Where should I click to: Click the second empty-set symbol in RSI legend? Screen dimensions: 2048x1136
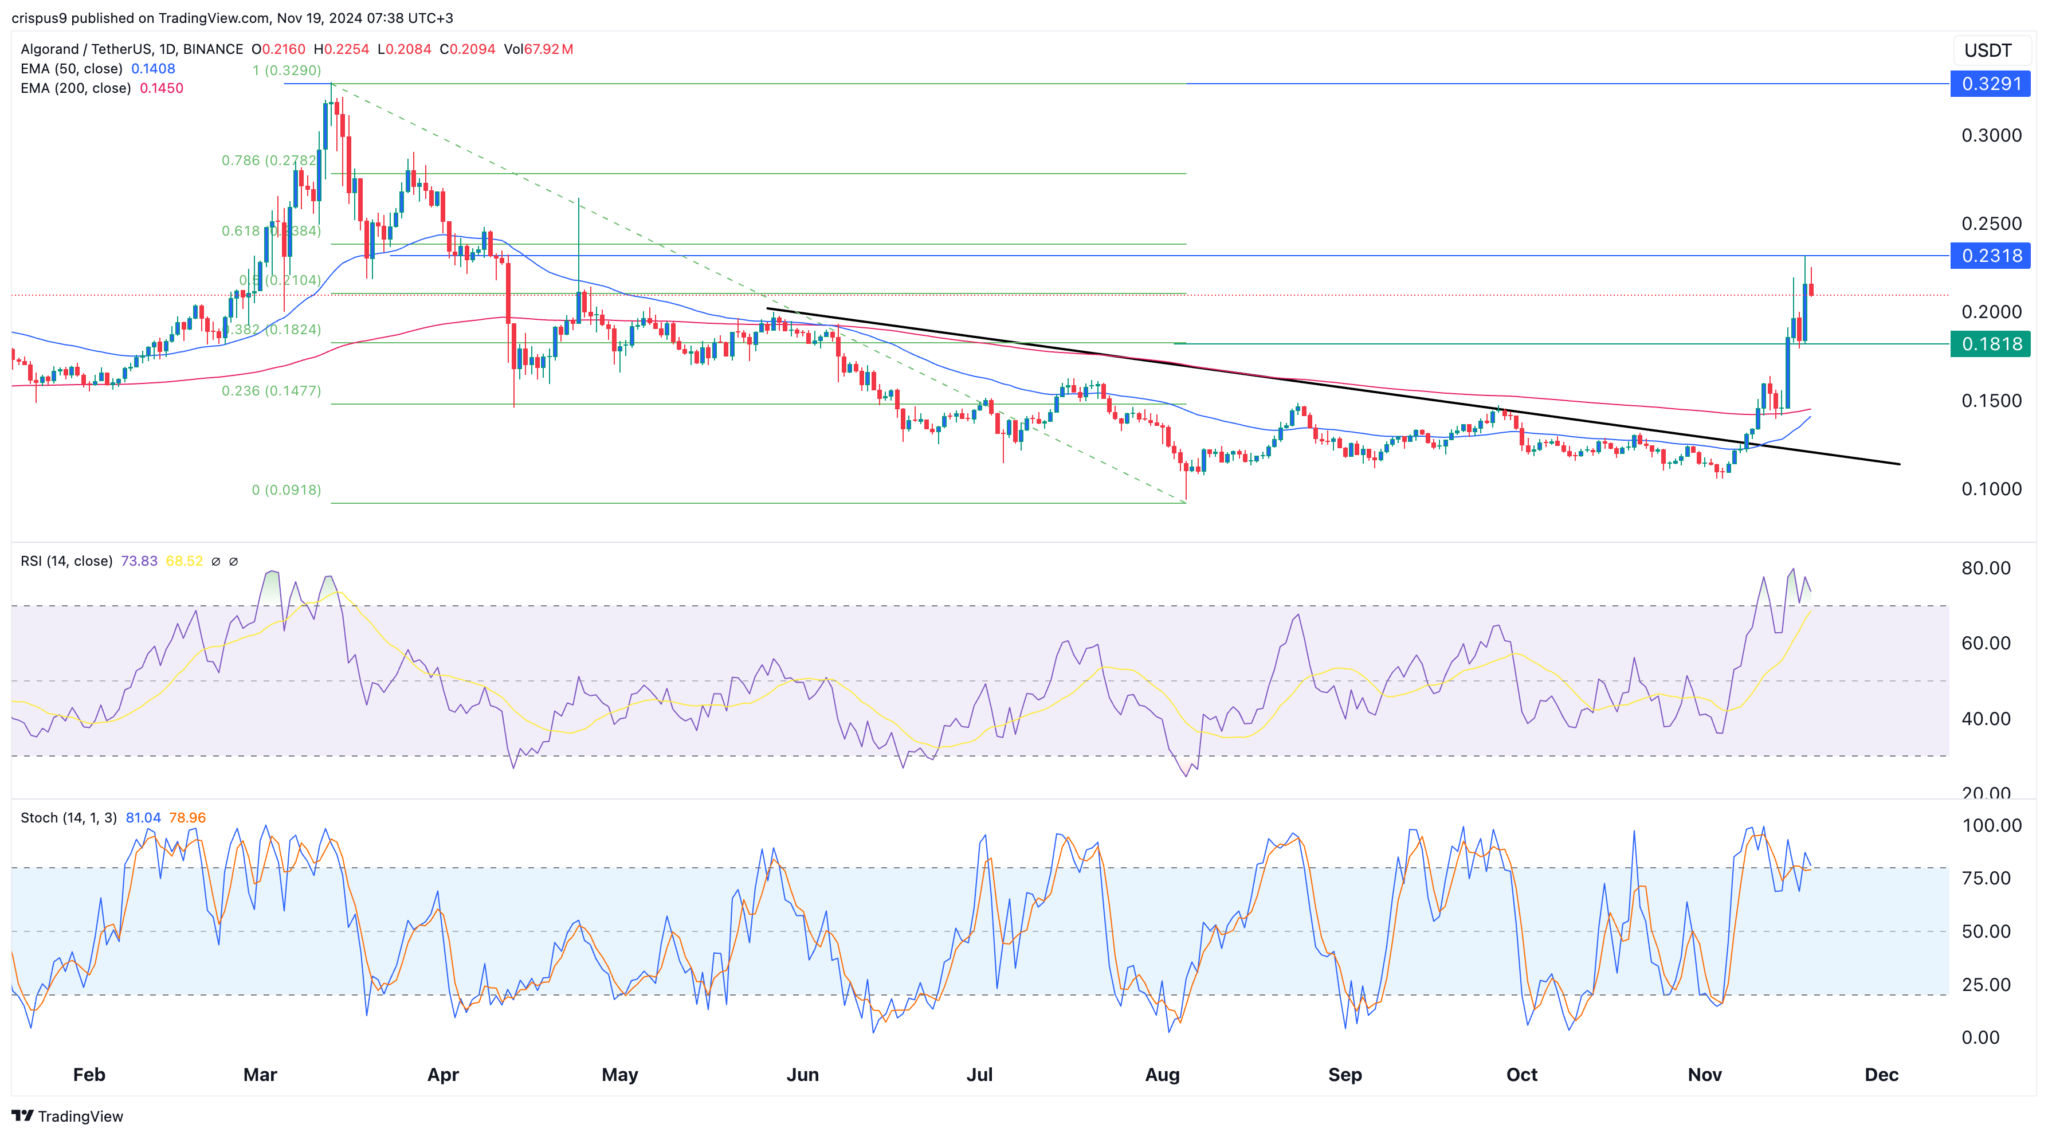(x=233, y=562)
